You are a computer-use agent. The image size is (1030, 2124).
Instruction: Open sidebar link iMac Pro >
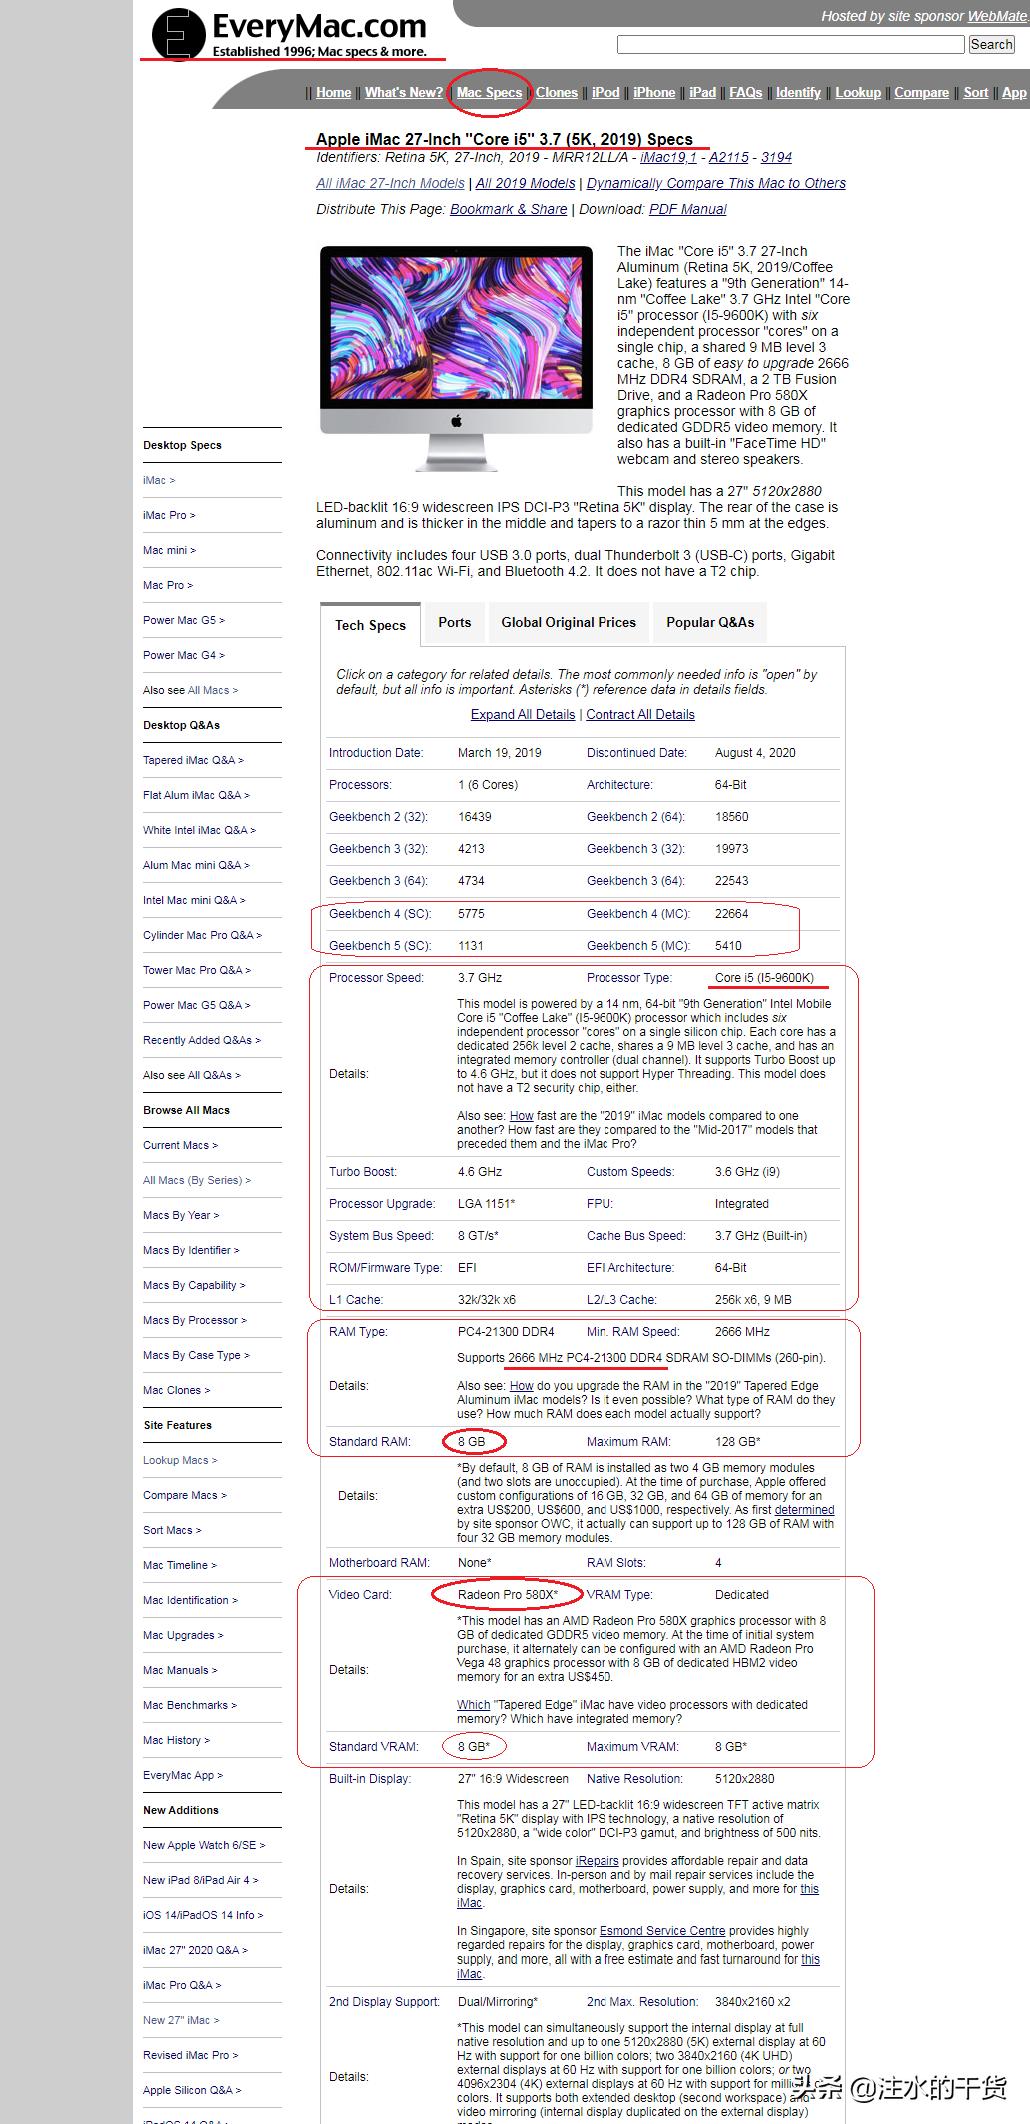click(169, 515)
